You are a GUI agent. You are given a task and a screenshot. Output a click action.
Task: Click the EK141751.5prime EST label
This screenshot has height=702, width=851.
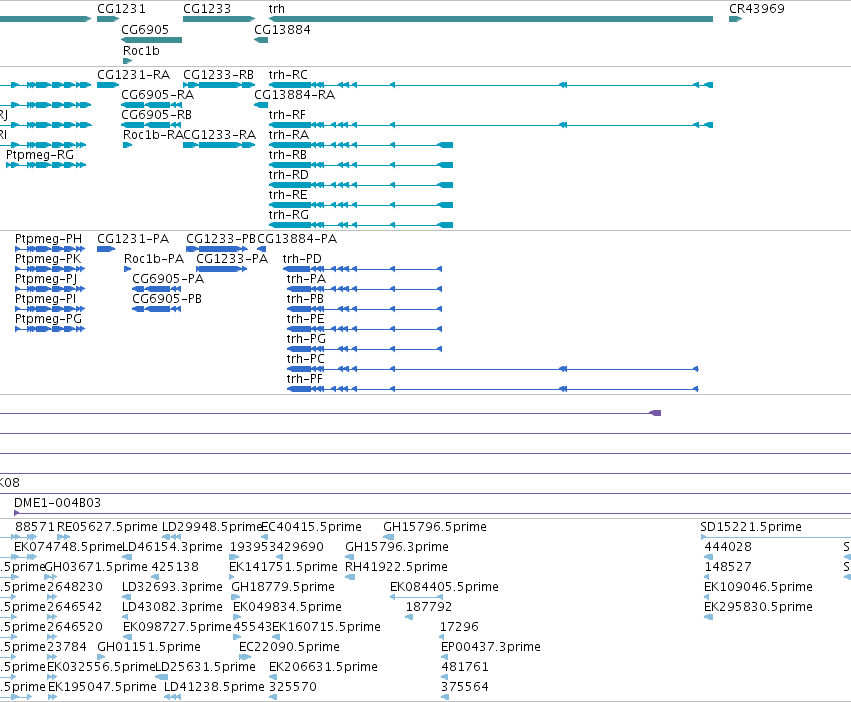click(283, 567)
